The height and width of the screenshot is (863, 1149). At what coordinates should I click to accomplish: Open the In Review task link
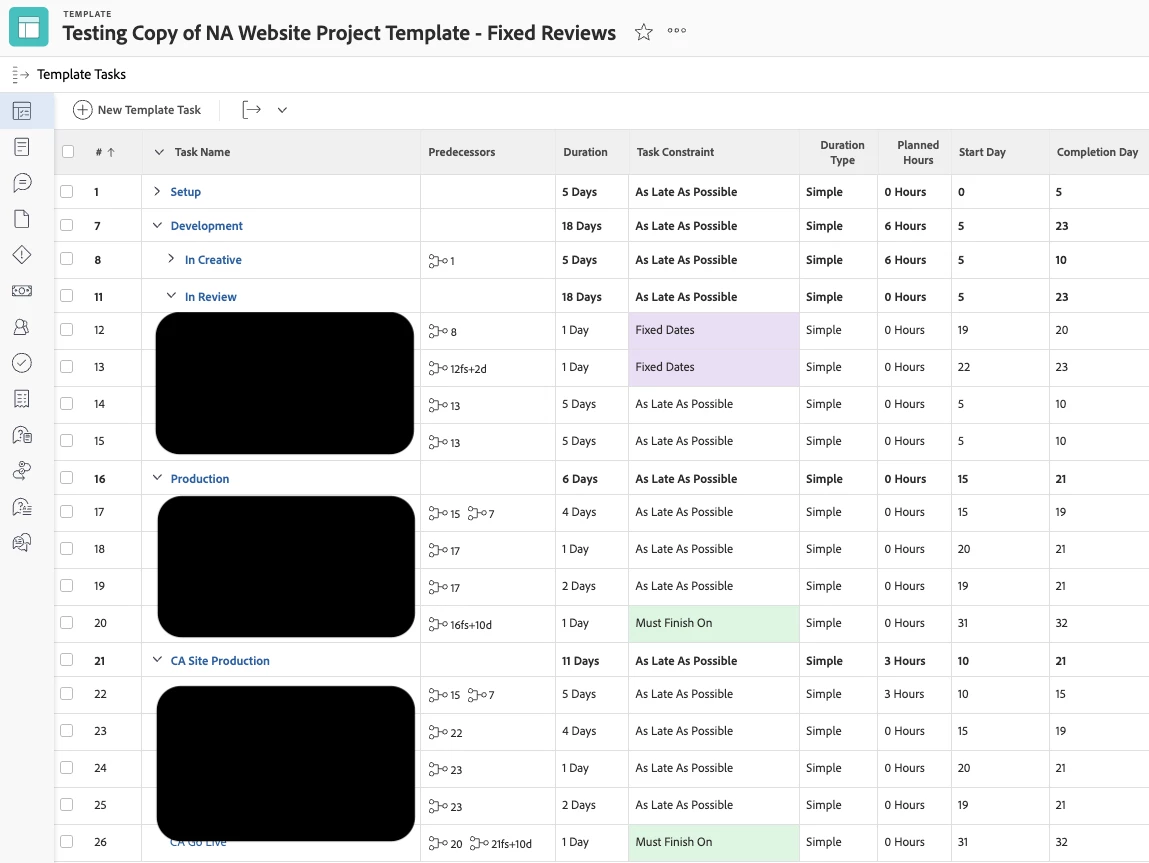[x=210, y=297]
